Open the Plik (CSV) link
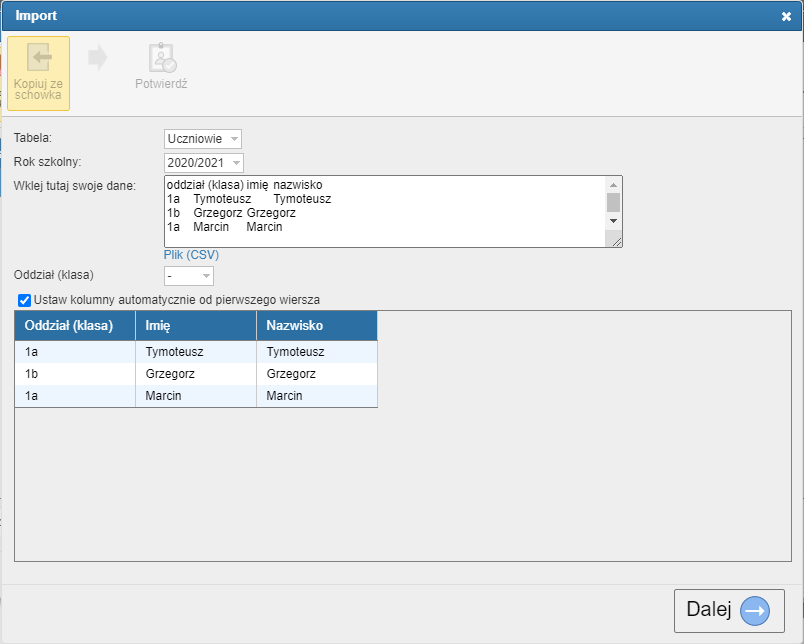The image size is (804, 644). pos(191,255)
